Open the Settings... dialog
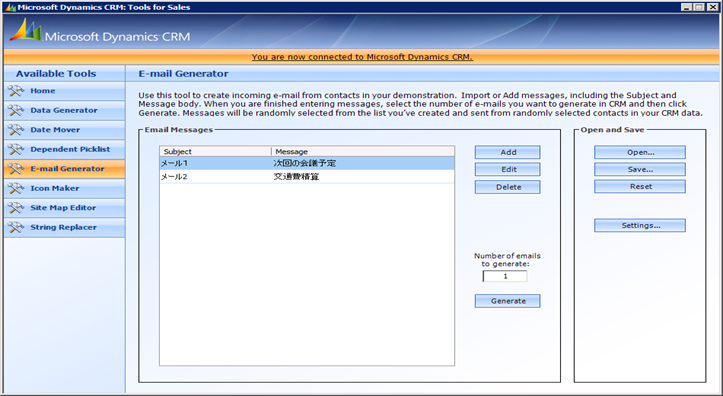The height and width of the screenshot is (396, 723). pyautogui.click(x=640, y=225)
